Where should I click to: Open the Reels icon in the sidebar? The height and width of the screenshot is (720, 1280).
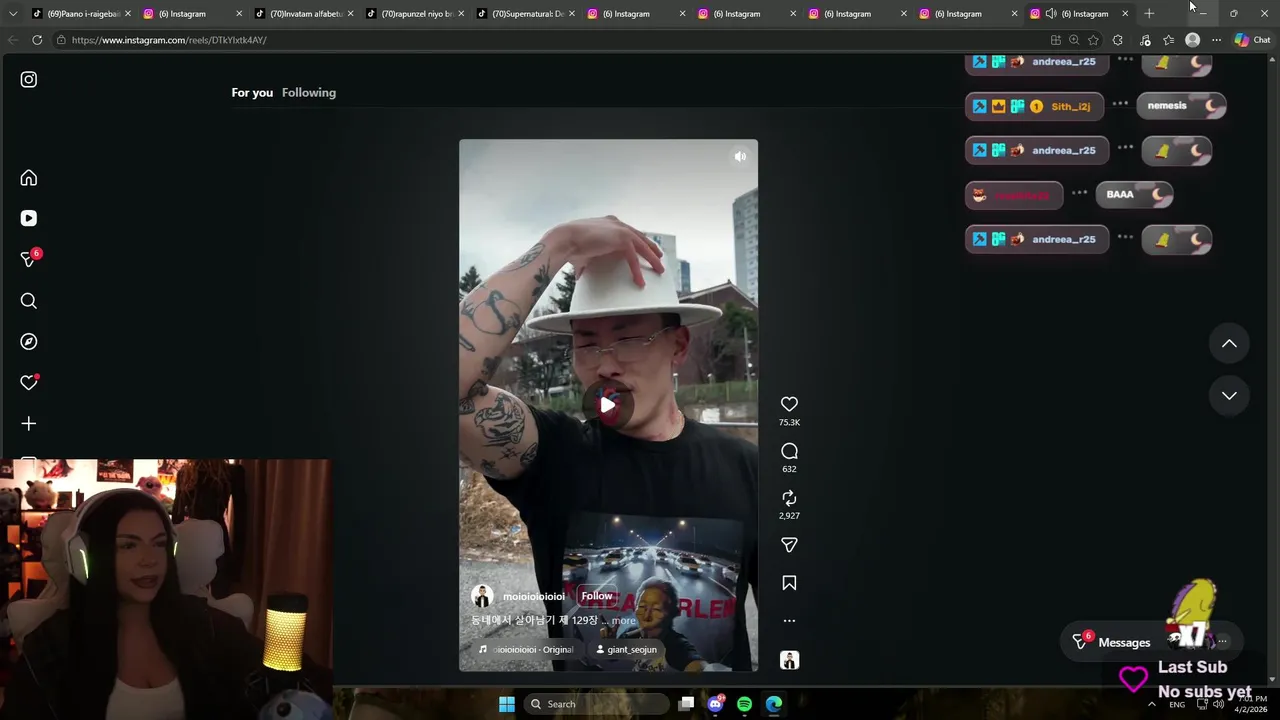(29, 218)
